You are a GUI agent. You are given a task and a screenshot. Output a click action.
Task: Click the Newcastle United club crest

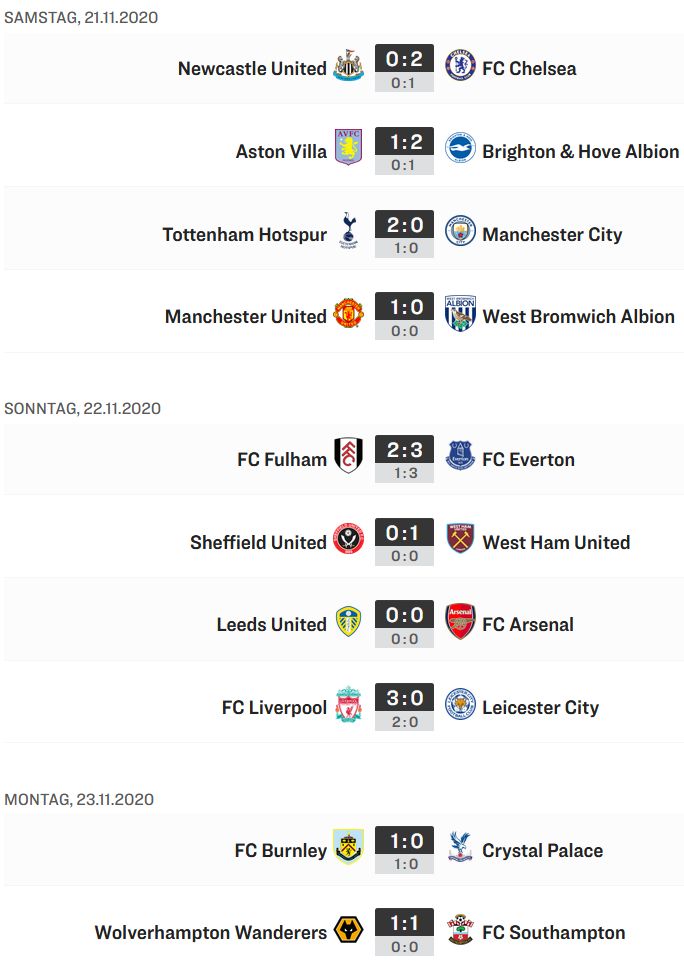coord(348,65)
